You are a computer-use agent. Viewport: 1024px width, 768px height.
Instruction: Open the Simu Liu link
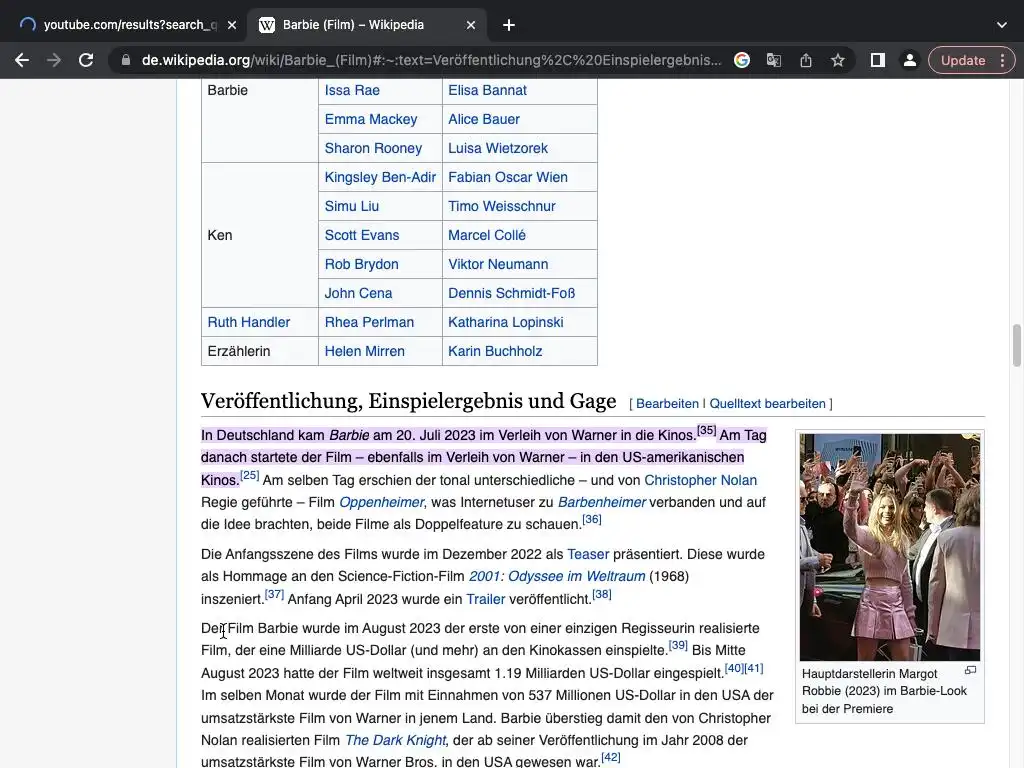(351, 206)
